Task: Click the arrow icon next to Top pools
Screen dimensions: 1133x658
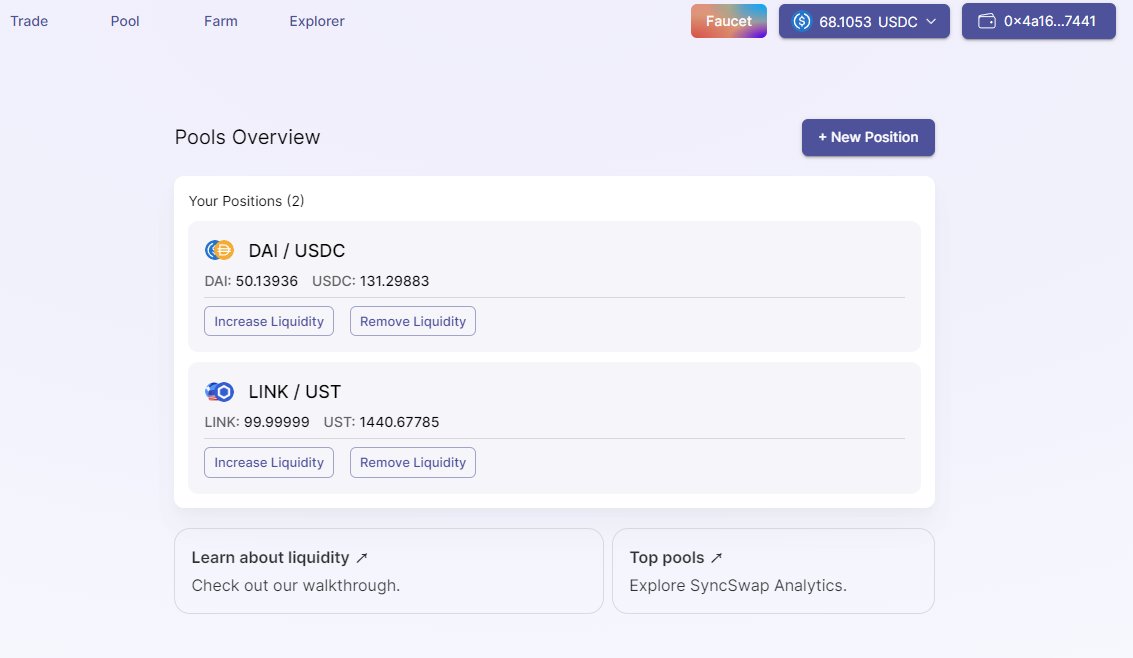Action: click(x=716, y=558)
